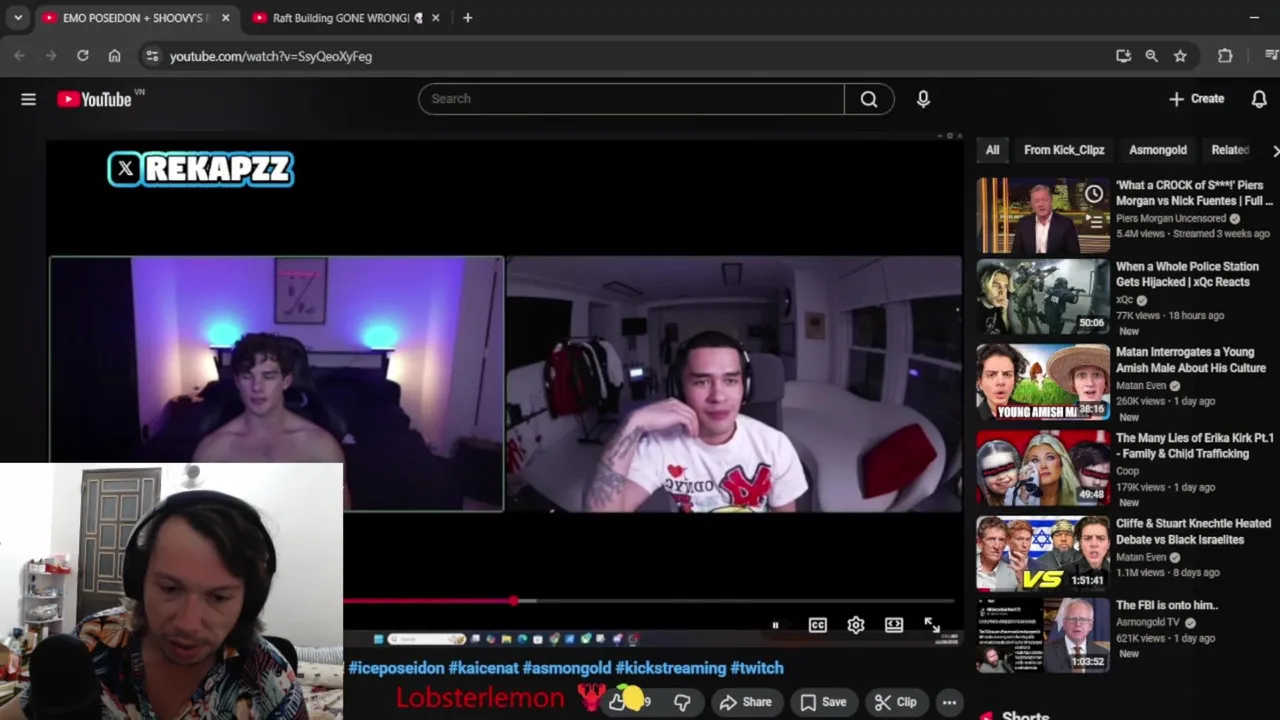Screen dimensions: 1280x720
Task: Open the #kaicenat hashtag link
Action: (483, 668)
